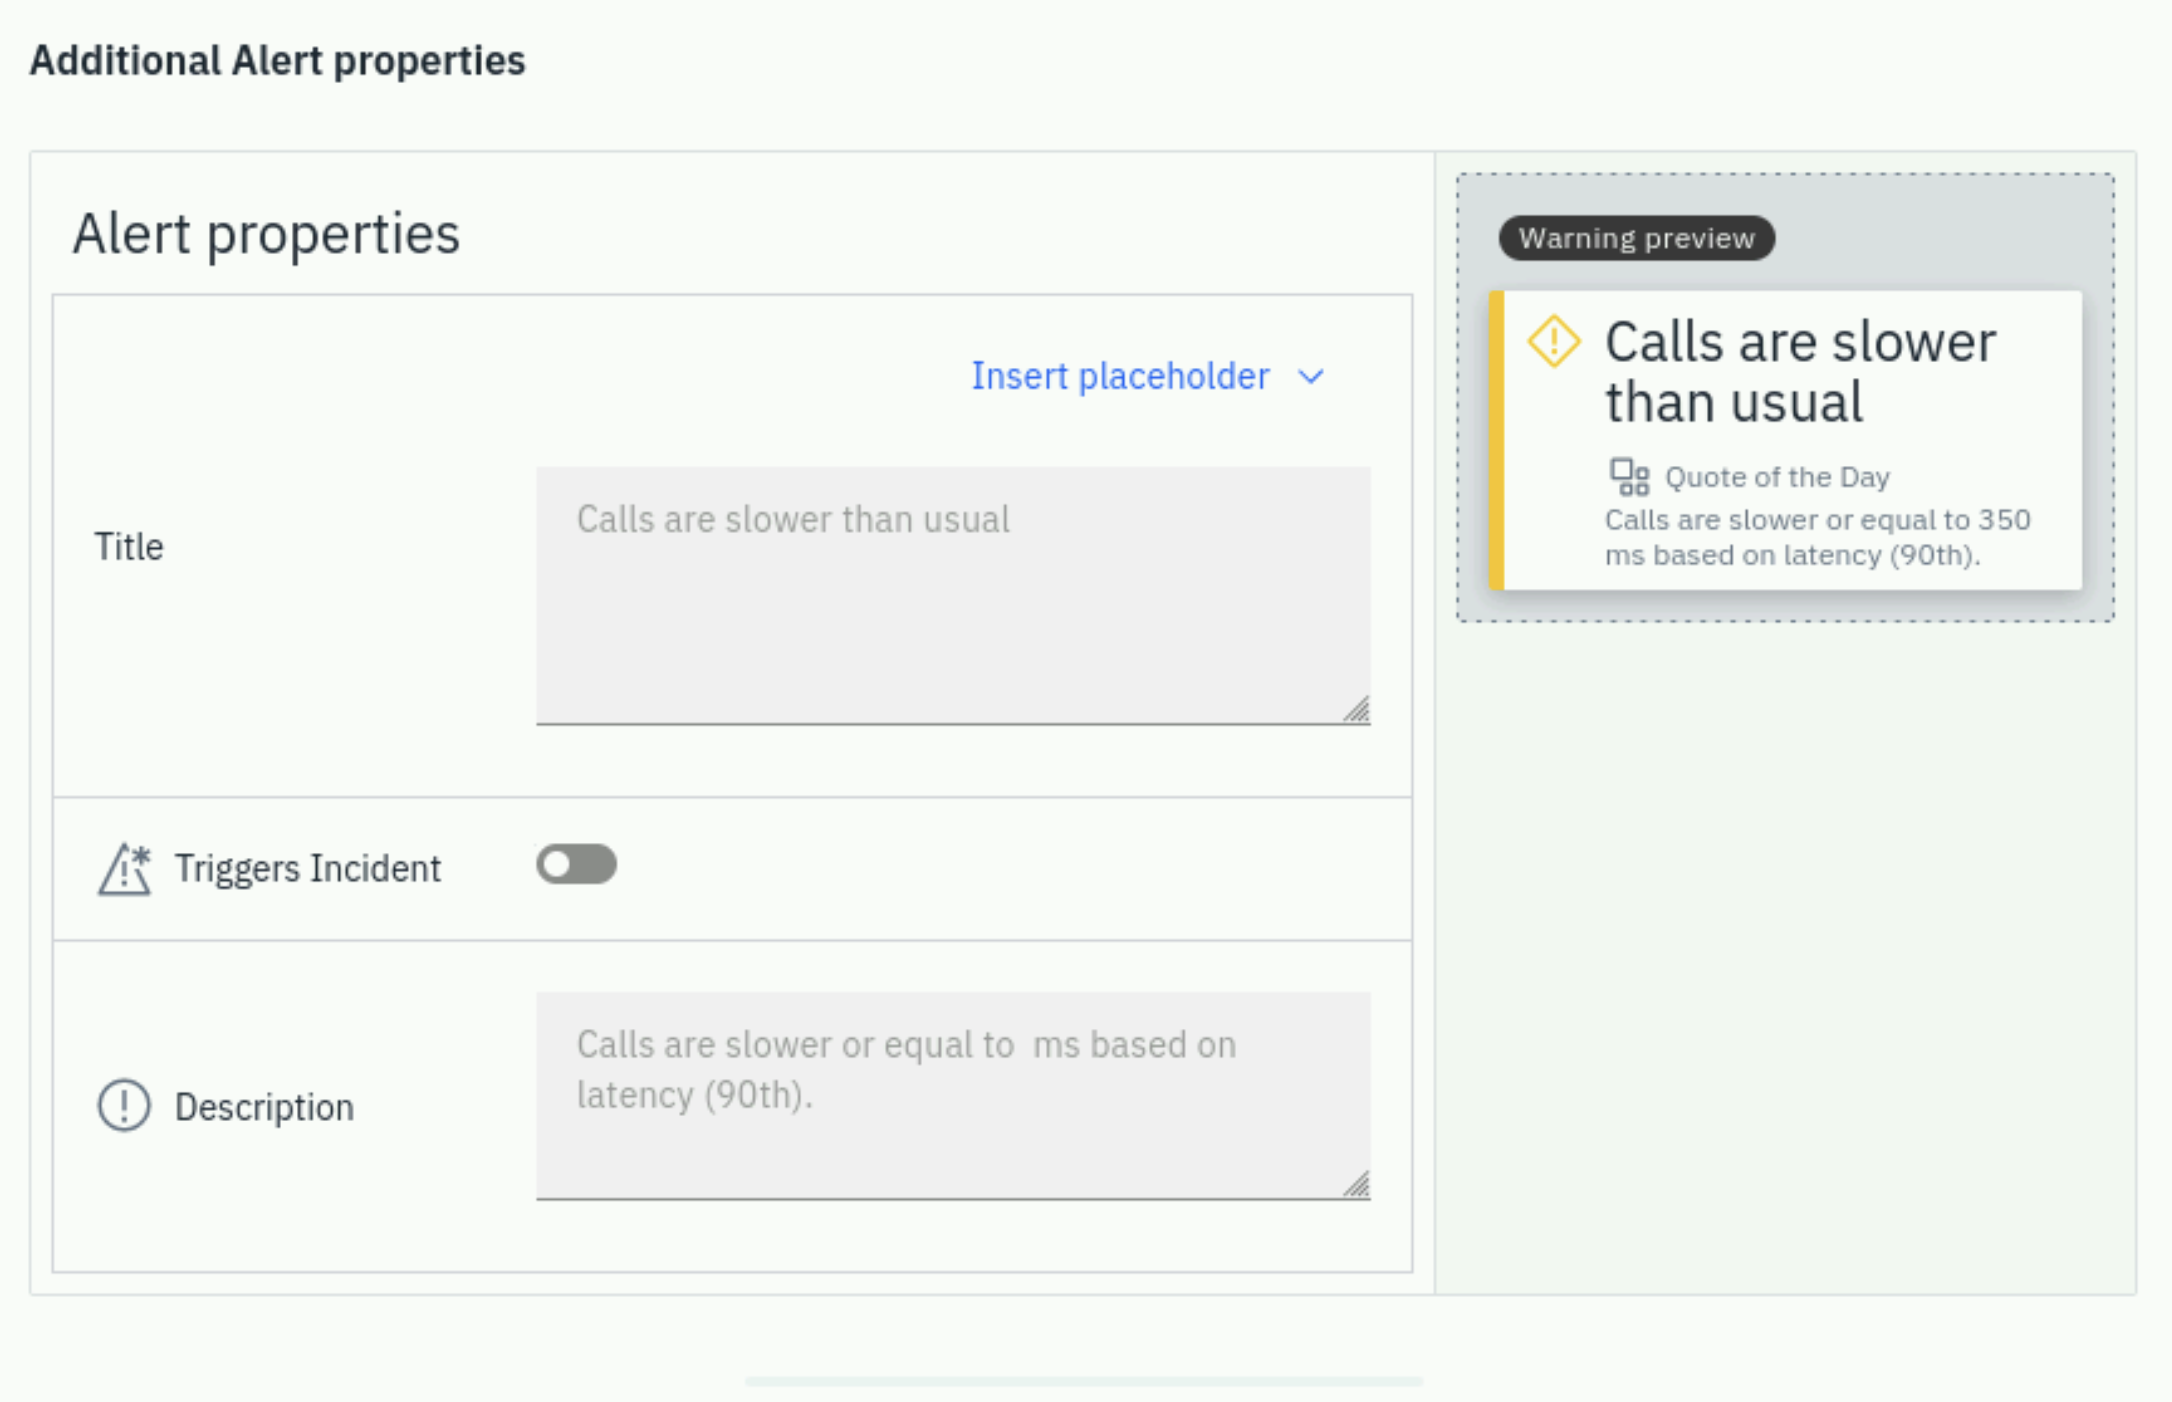Click the Additional Alert properties heading

tap(277, 61)
